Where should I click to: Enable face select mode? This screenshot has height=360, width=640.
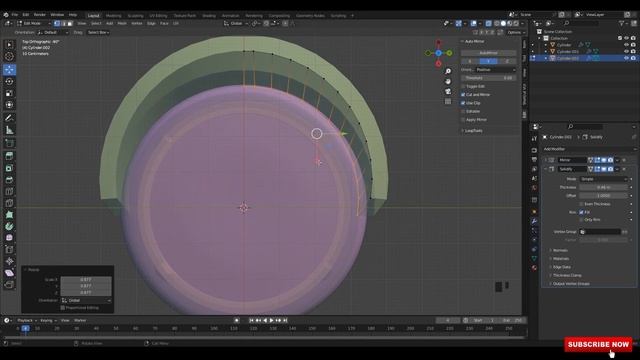(x=70, y=23)
